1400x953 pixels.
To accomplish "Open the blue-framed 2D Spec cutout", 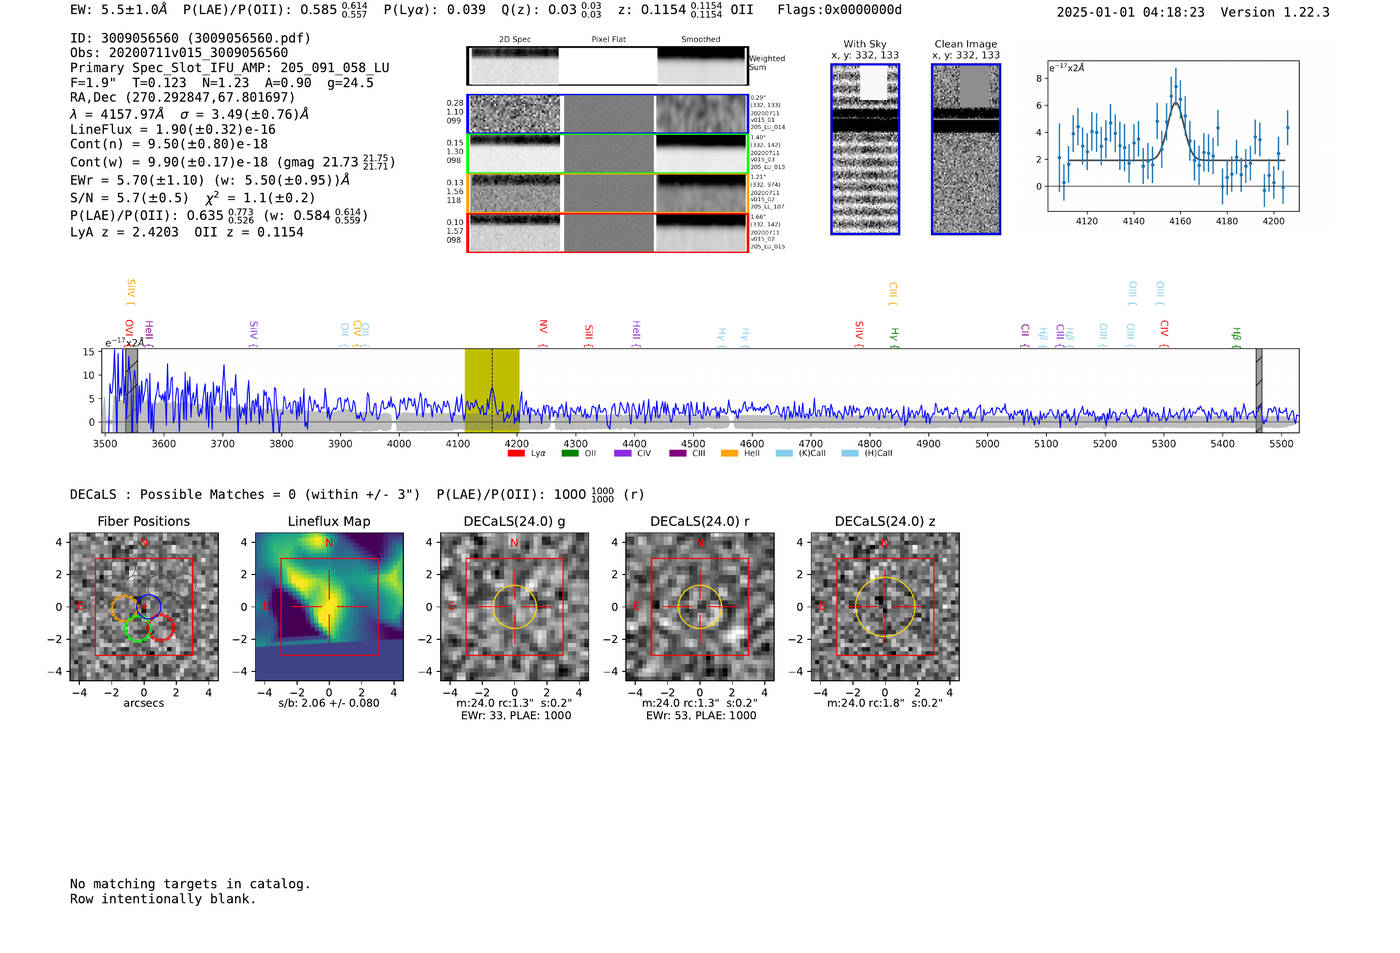I will click(515, 114).
